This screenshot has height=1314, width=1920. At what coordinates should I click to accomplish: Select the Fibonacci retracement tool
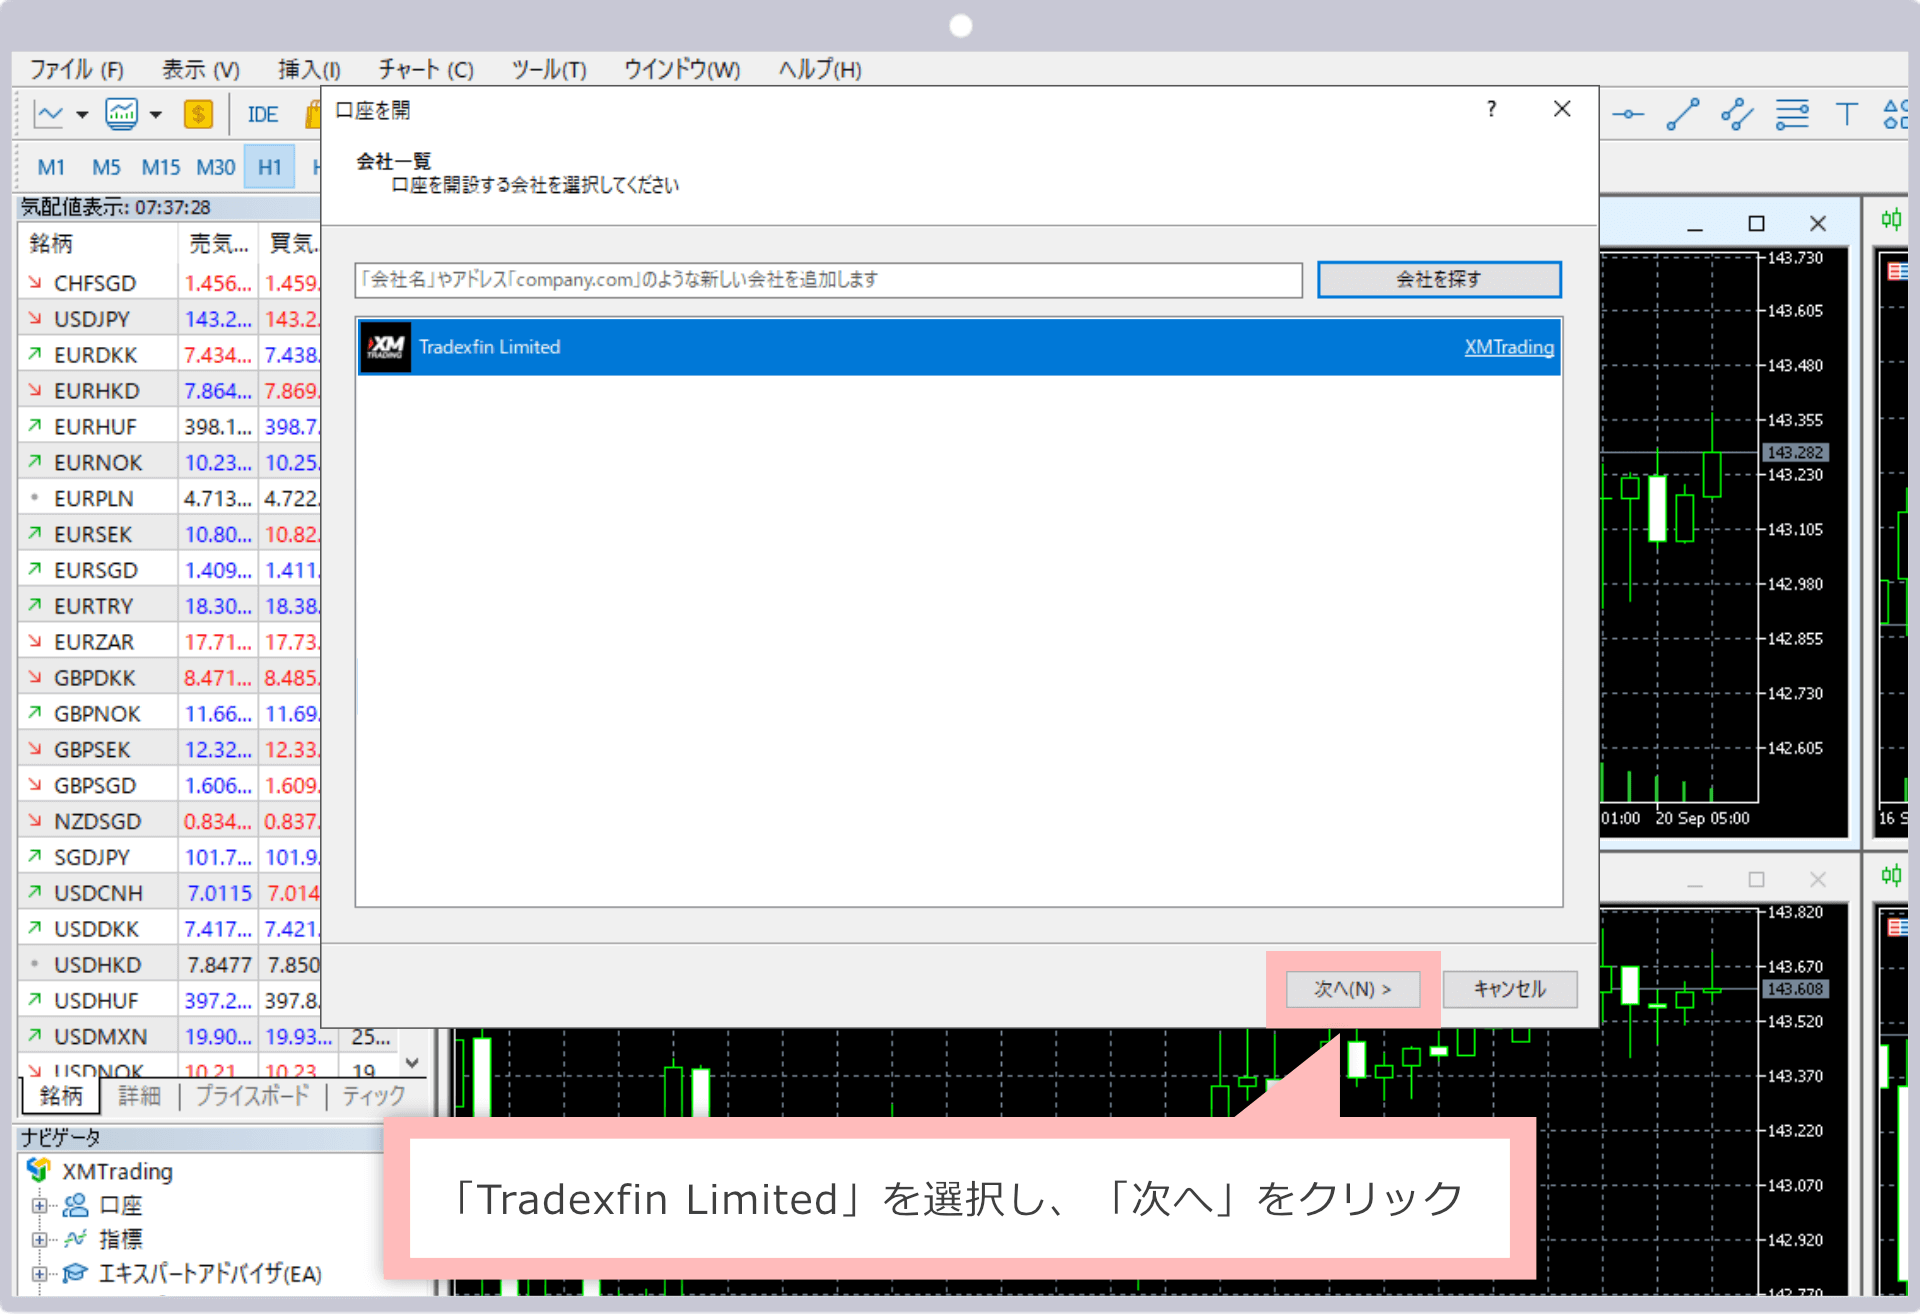[x=1792, y=115]
